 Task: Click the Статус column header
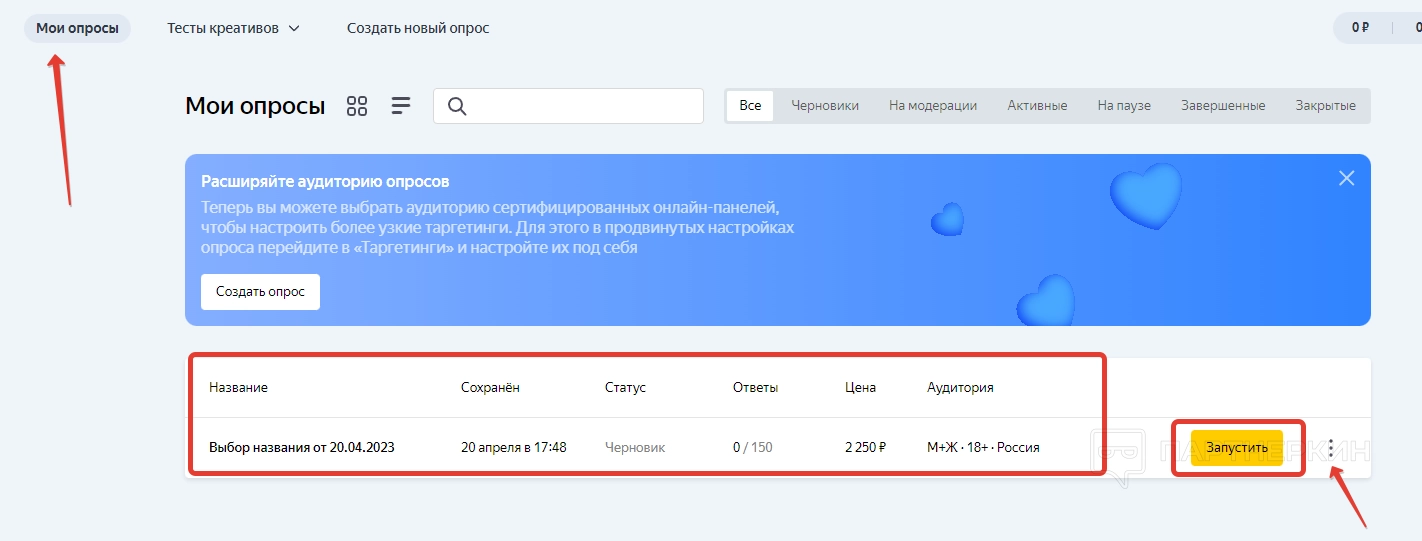coord(626,387)
